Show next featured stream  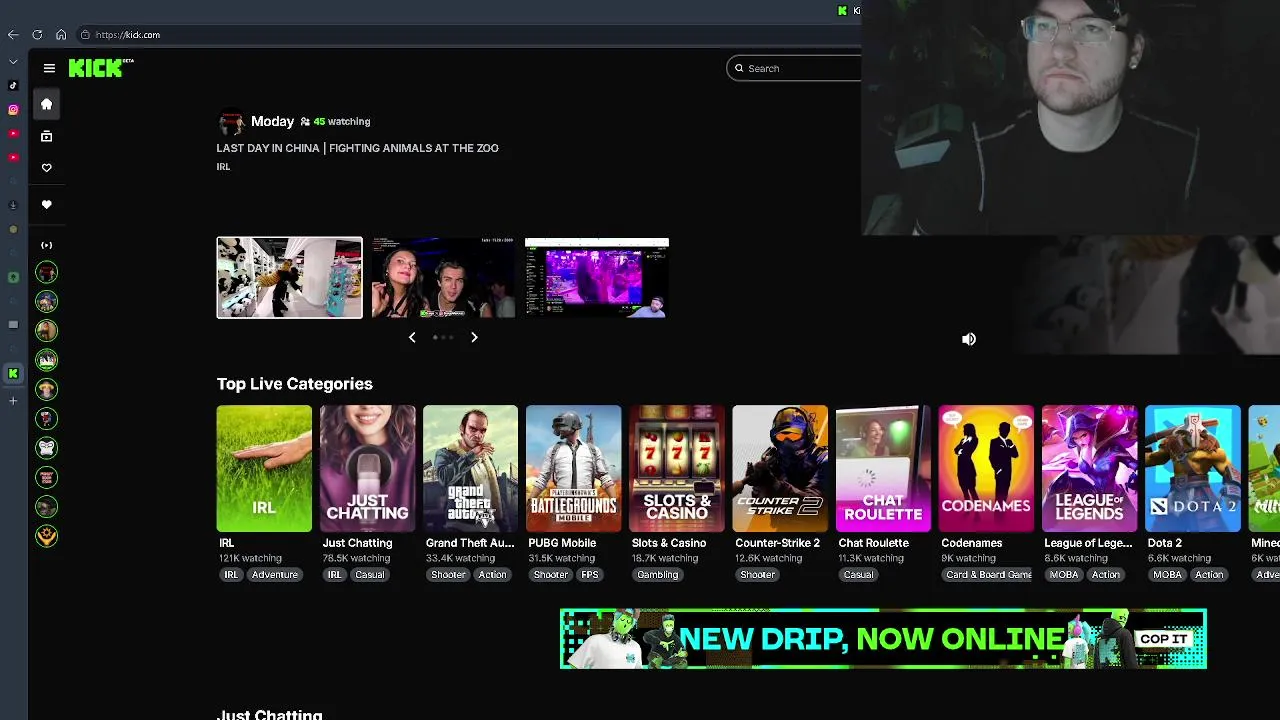tap(474, 338)
